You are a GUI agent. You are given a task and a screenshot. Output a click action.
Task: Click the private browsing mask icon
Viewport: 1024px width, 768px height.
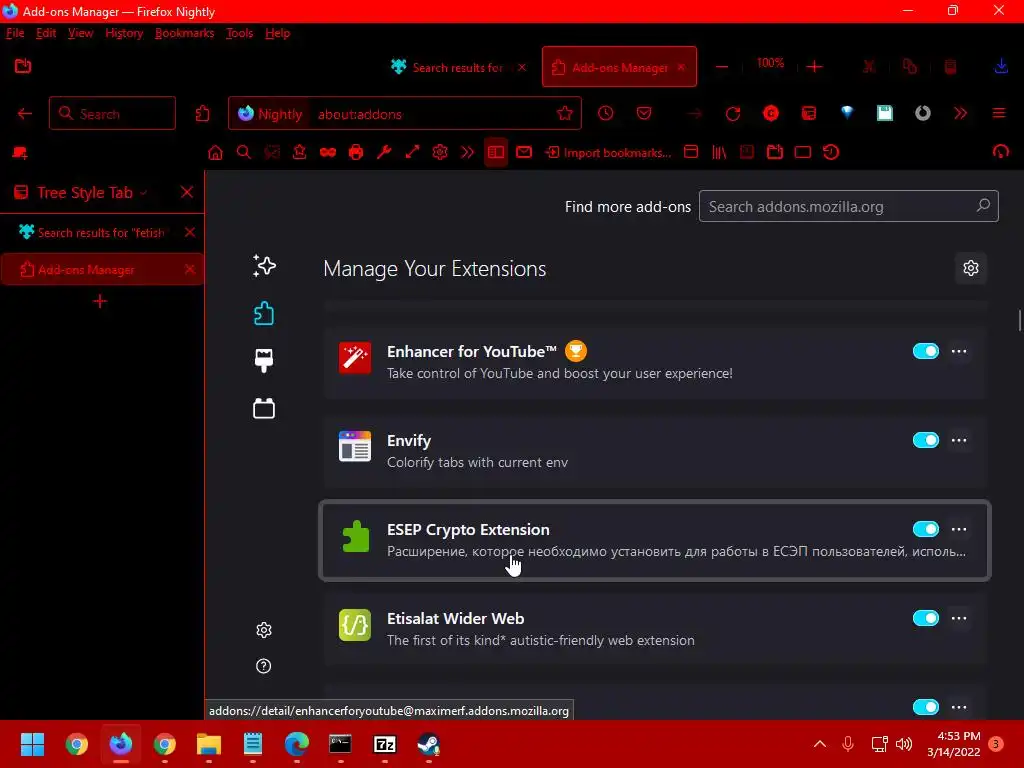(x=328, y=153)
